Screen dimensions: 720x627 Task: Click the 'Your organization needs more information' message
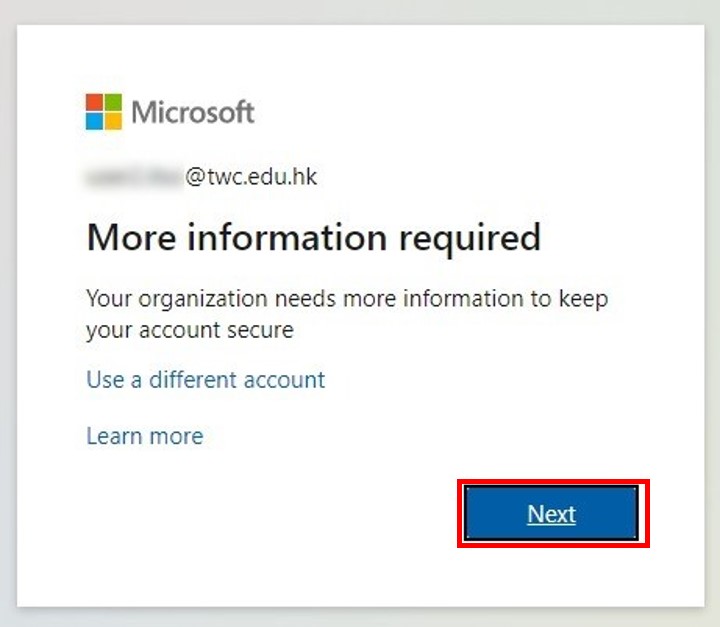click(x=347, y=314)
